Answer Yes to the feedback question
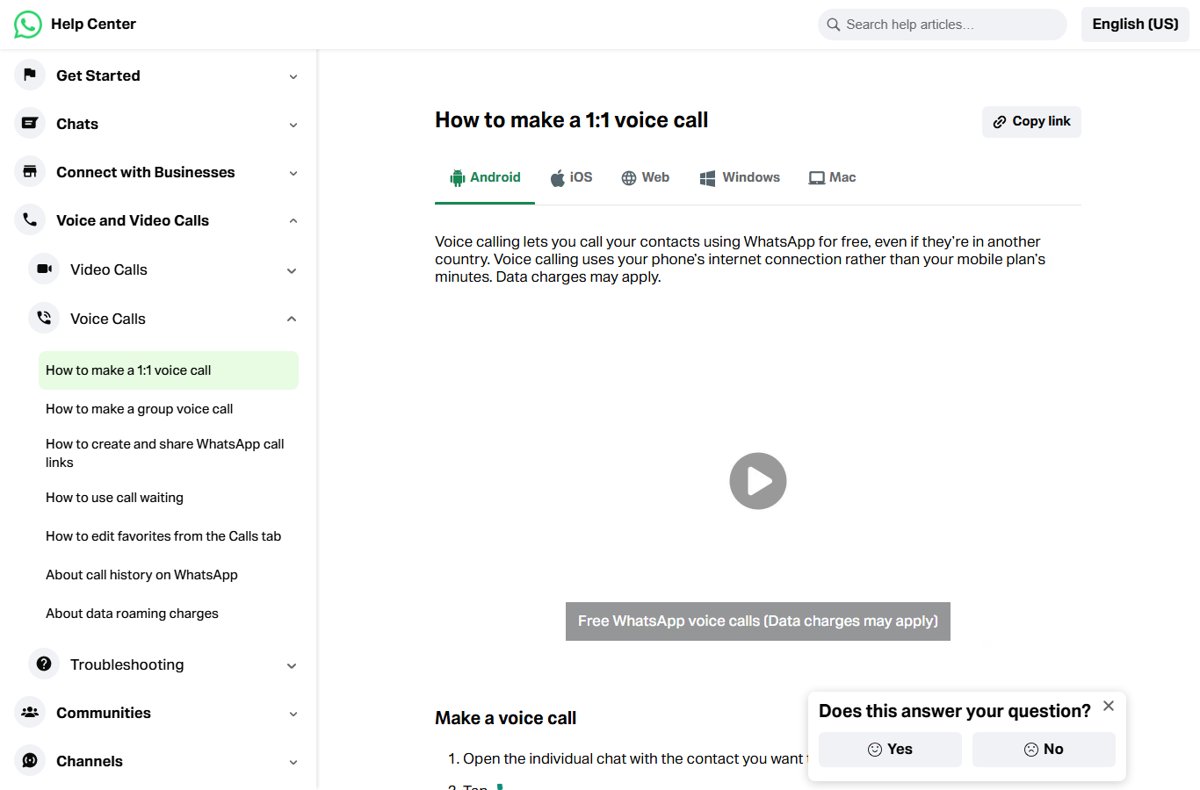1200x790 pixels. point(890,749)
